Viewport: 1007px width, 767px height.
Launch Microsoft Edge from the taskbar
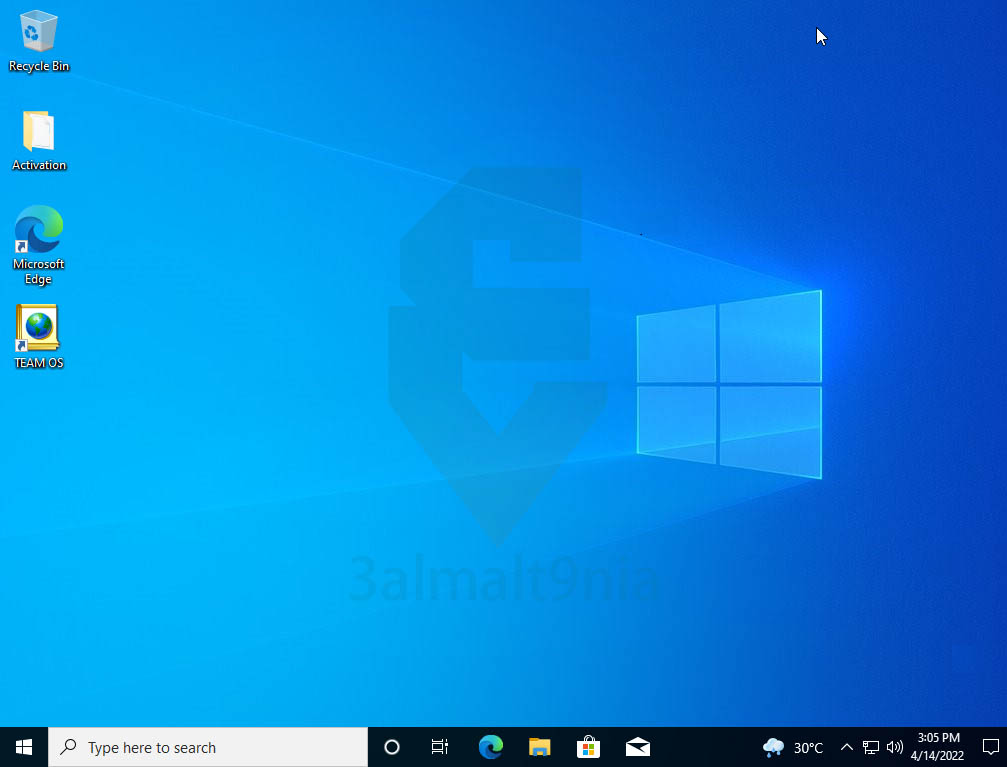pyautogui.click(x=491, y=747)
